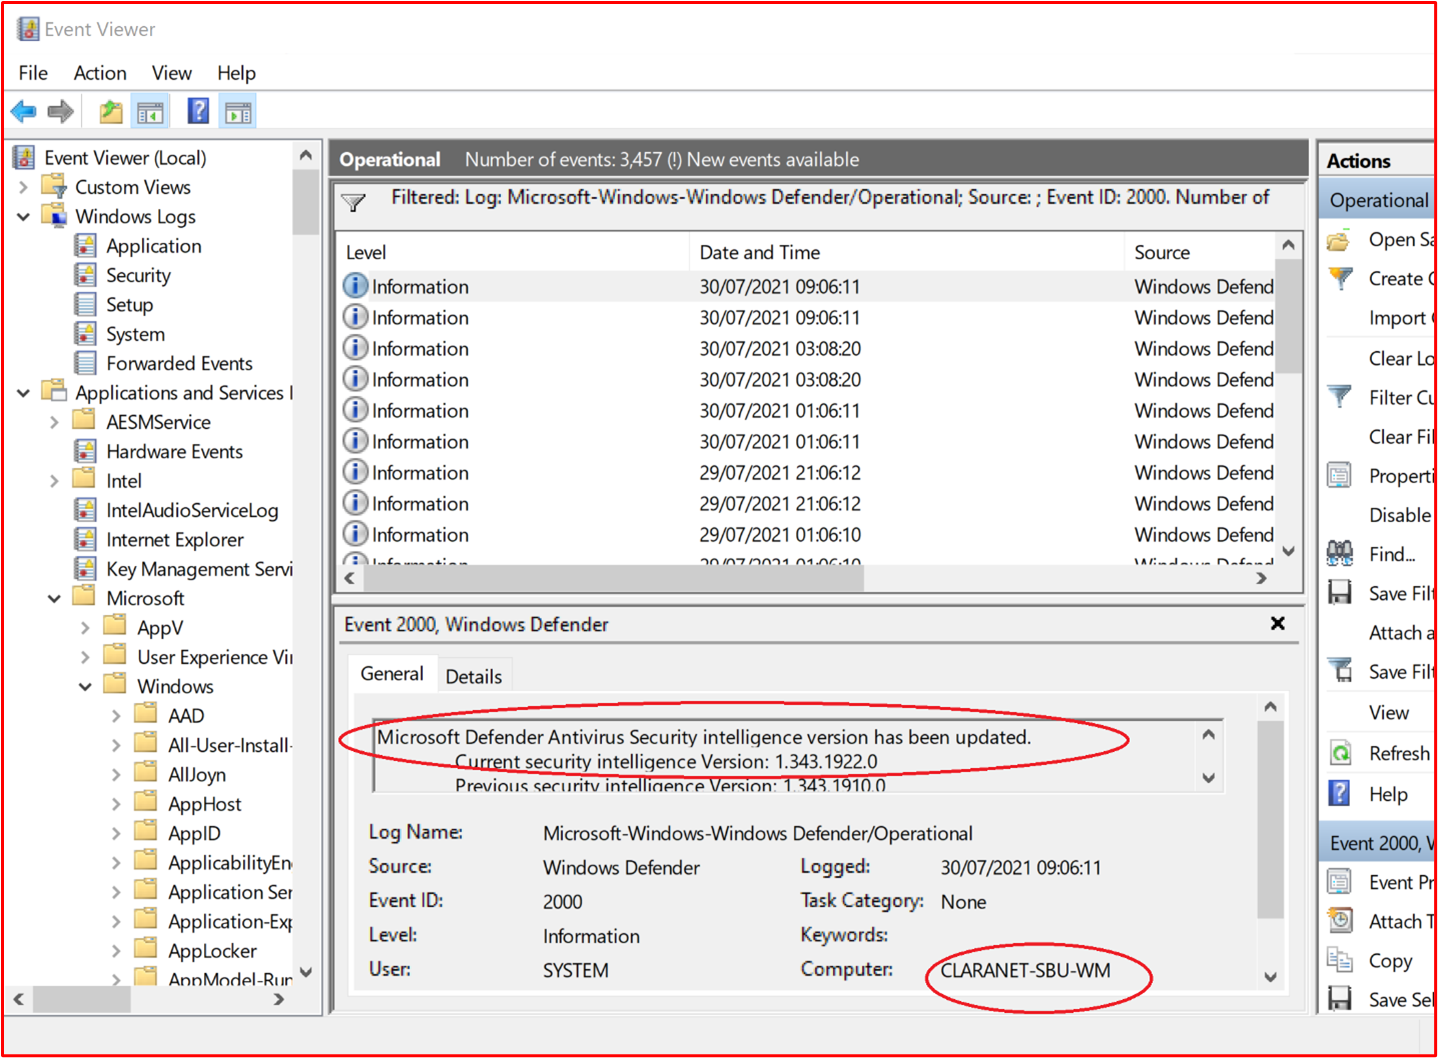Collapse the Applications and Services Logs node
Screen dimensions: 1438x1058
23,392
